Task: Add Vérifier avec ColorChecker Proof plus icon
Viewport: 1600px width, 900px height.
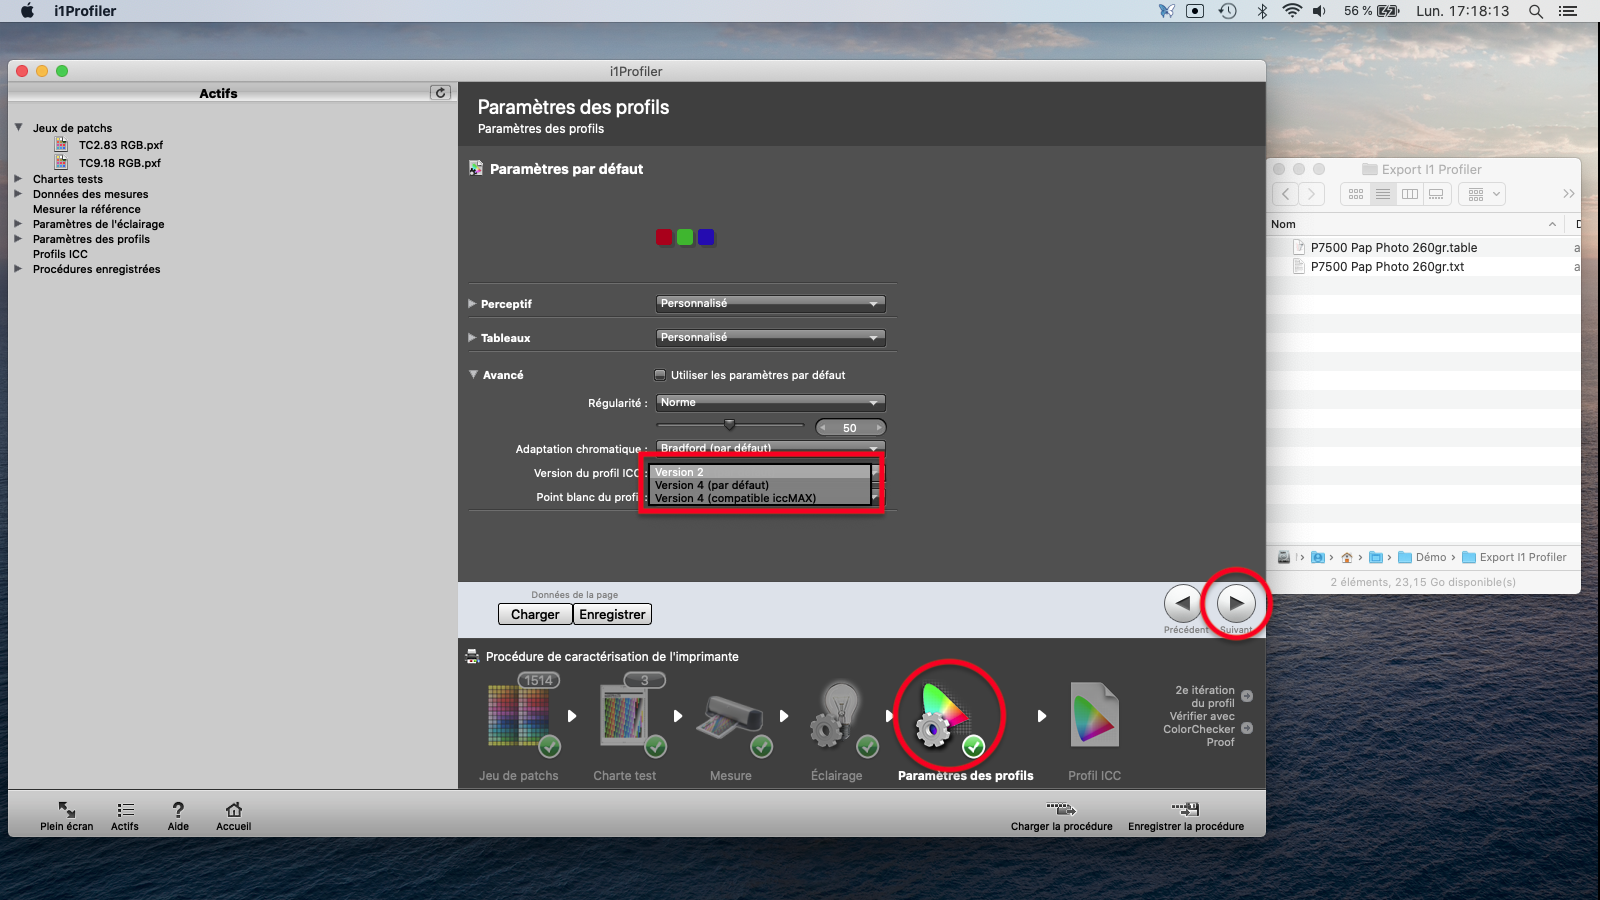Action: click(x=1247, y=728)
